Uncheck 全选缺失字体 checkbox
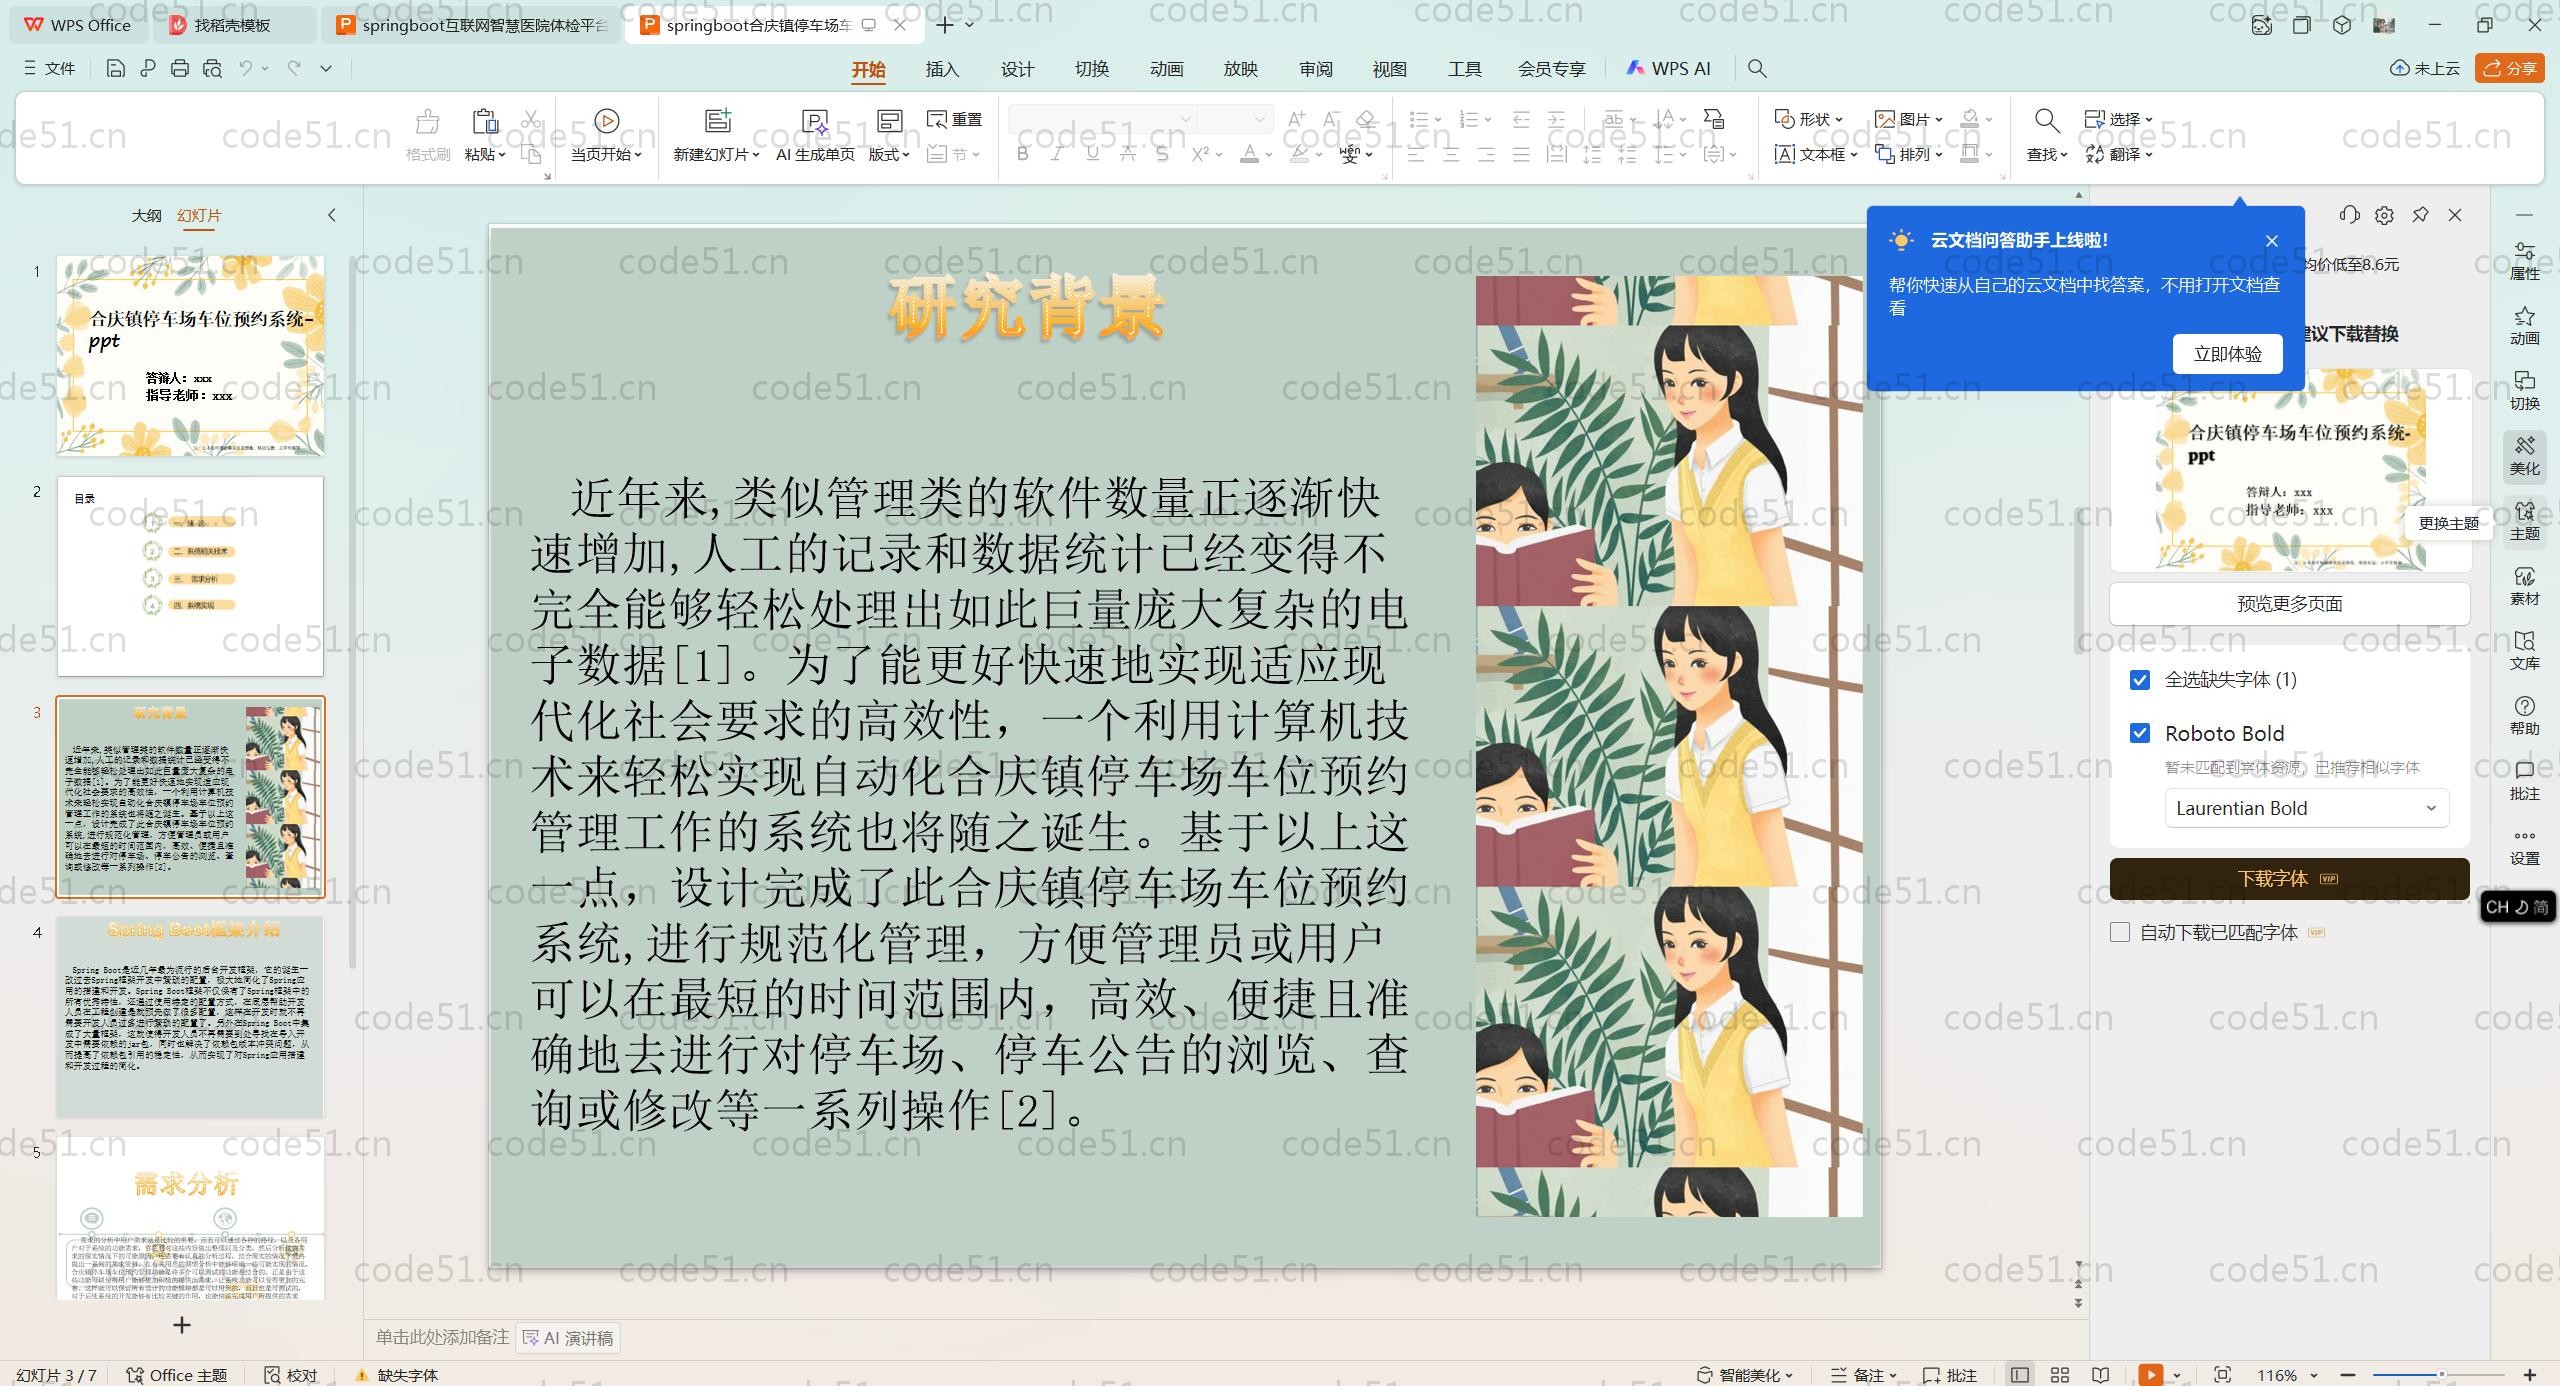The height and width of the screenshot is (1386, 2560). (x=2140, y=680)
